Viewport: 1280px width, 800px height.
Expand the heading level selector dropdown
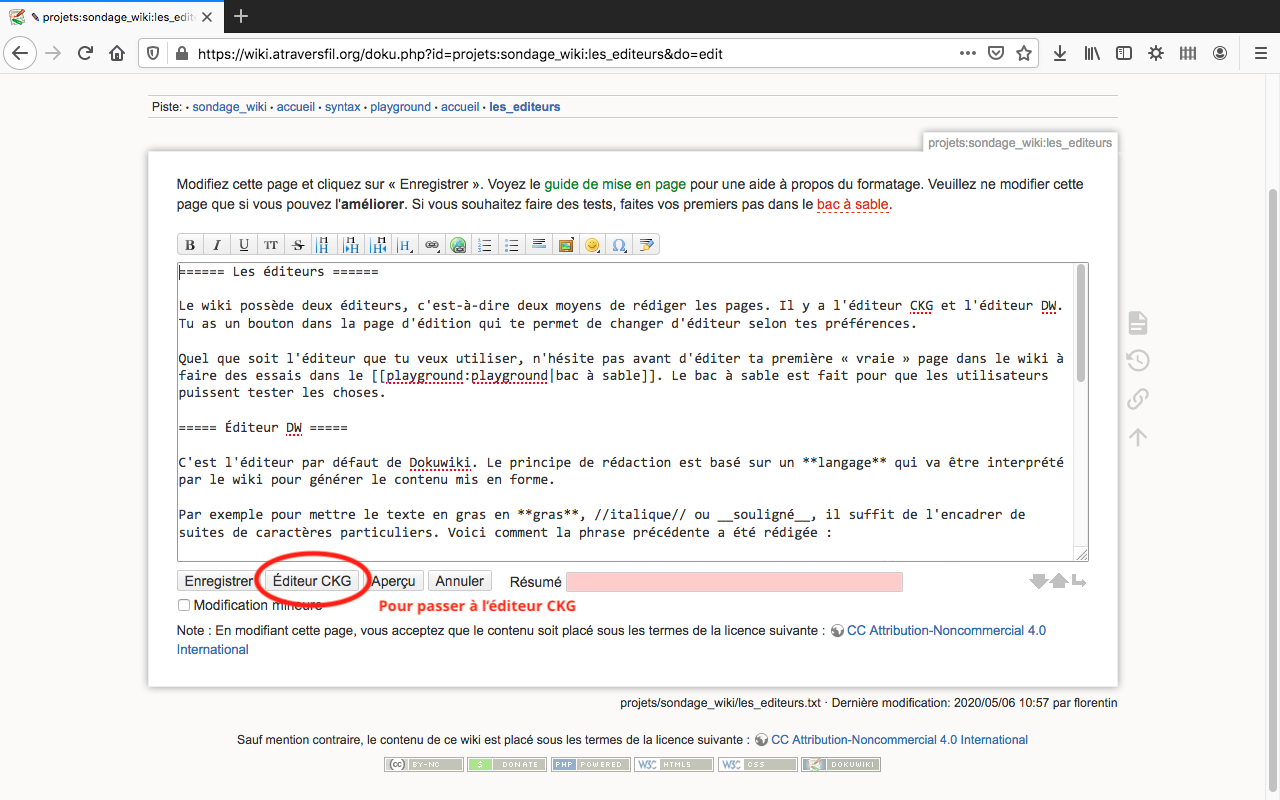(405, 245)
